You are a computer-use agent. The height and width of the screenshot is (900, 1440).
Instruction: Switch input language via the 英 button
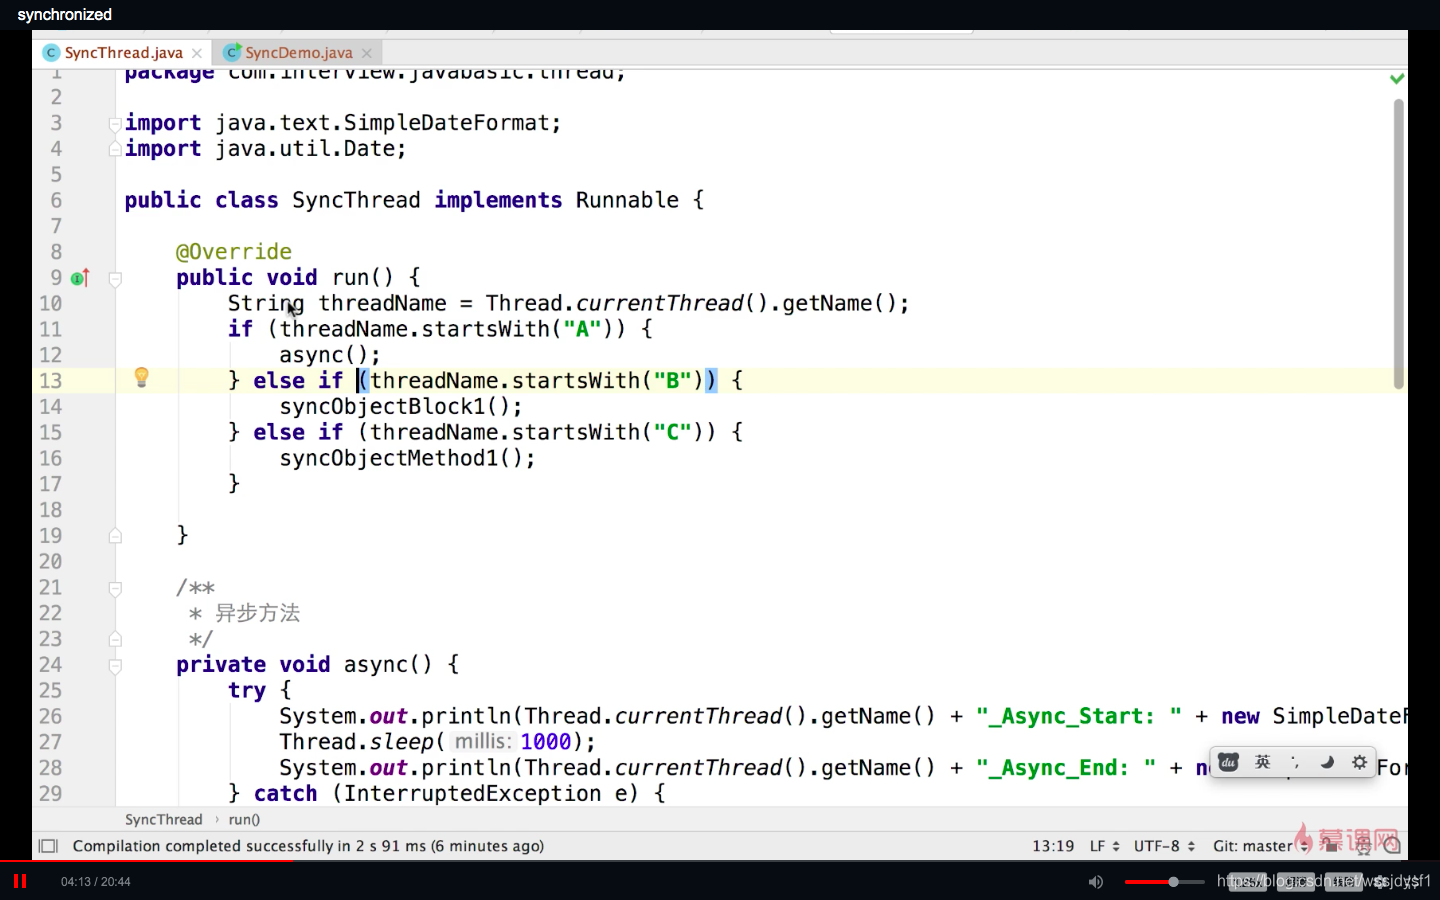(x=1263, y=762)
